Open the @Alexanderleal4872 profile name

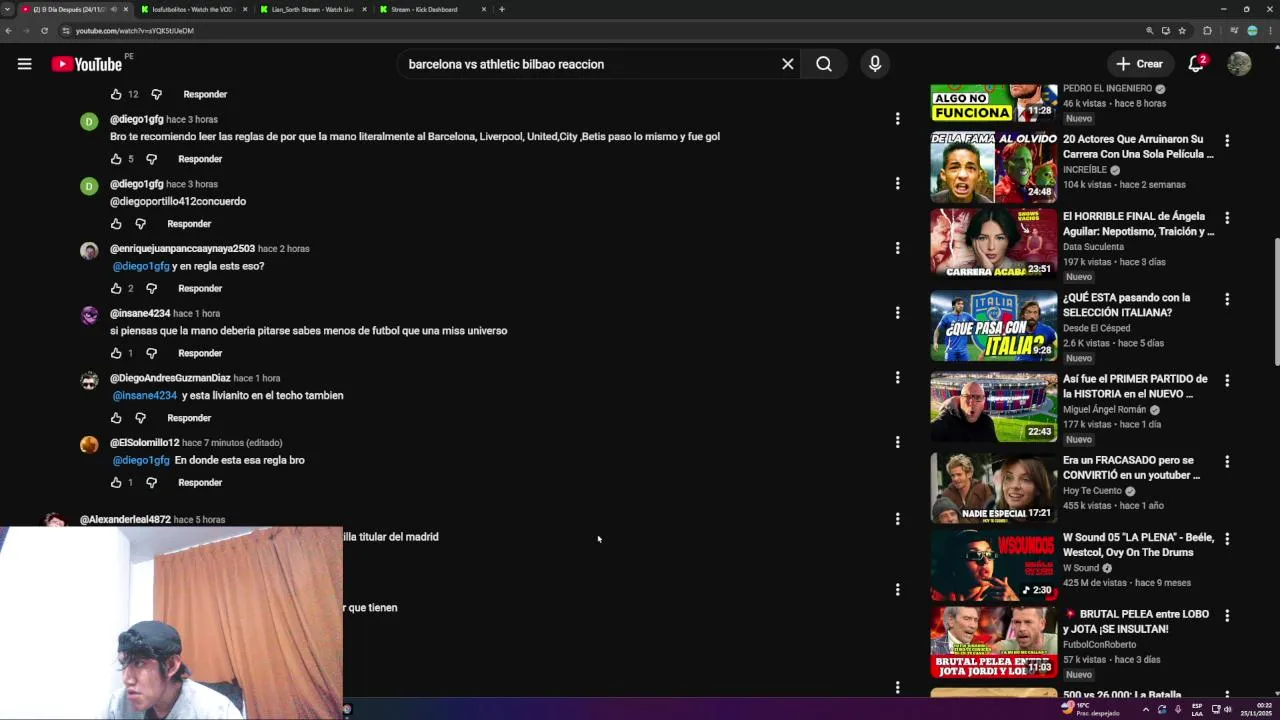(125, 519)
